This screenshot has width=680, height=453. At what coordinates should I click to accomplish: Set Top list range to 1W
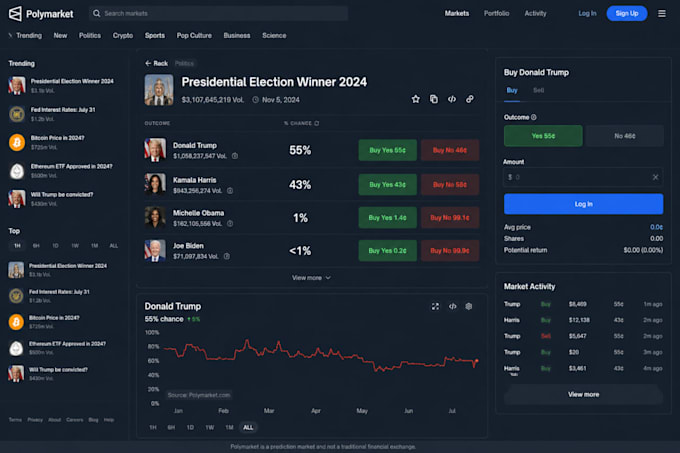(75, 246)
